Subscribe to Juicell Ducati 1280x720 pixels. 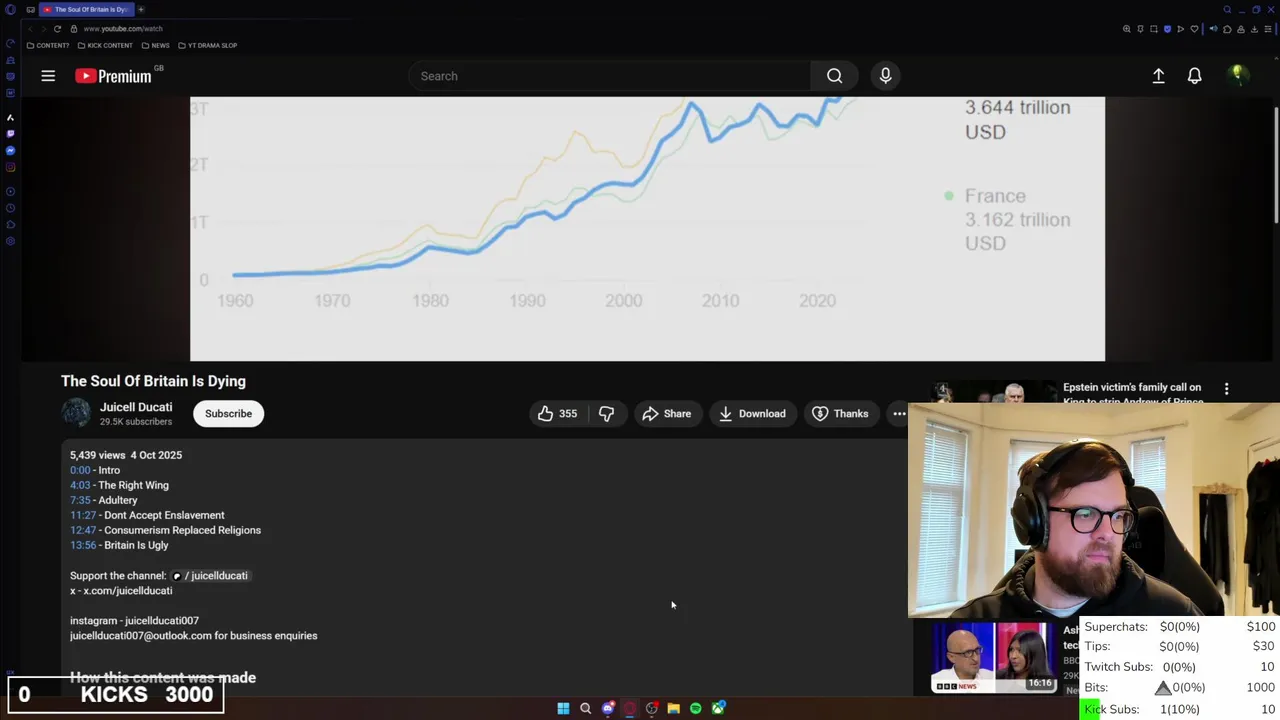[x=228, y=413]
